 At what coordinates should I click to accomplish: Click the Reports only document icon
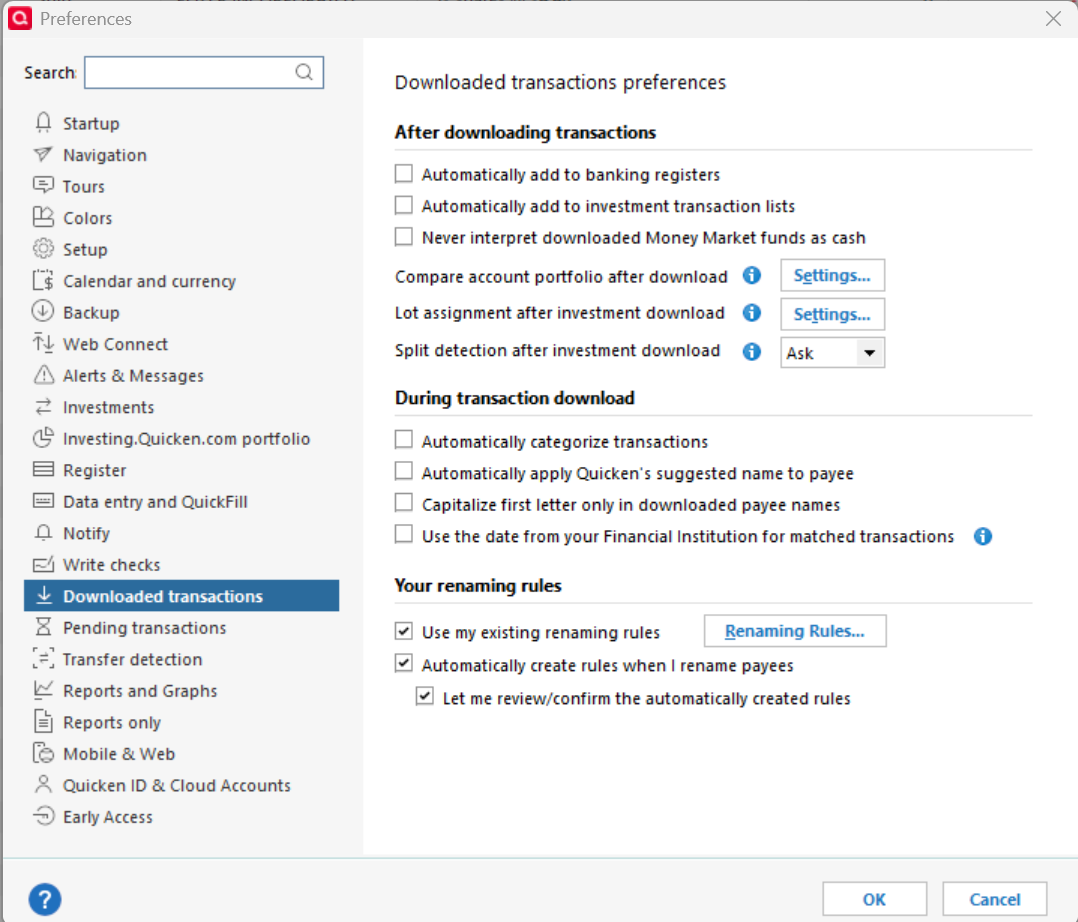43,721
